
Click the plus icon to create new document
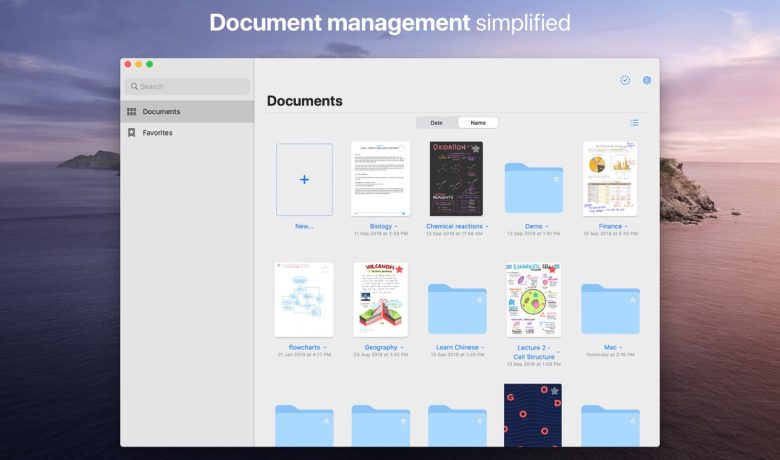[304, 180]
